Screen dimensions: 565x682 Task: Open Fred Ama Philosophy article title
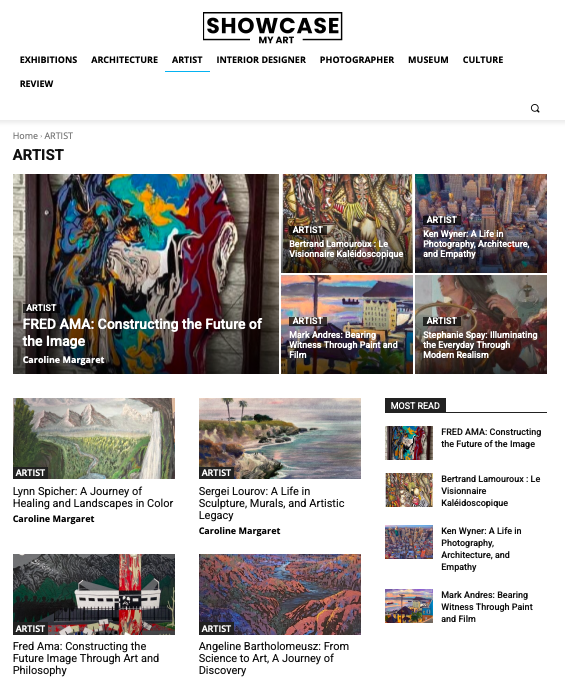pyautogui.click(x=86, y=658)
